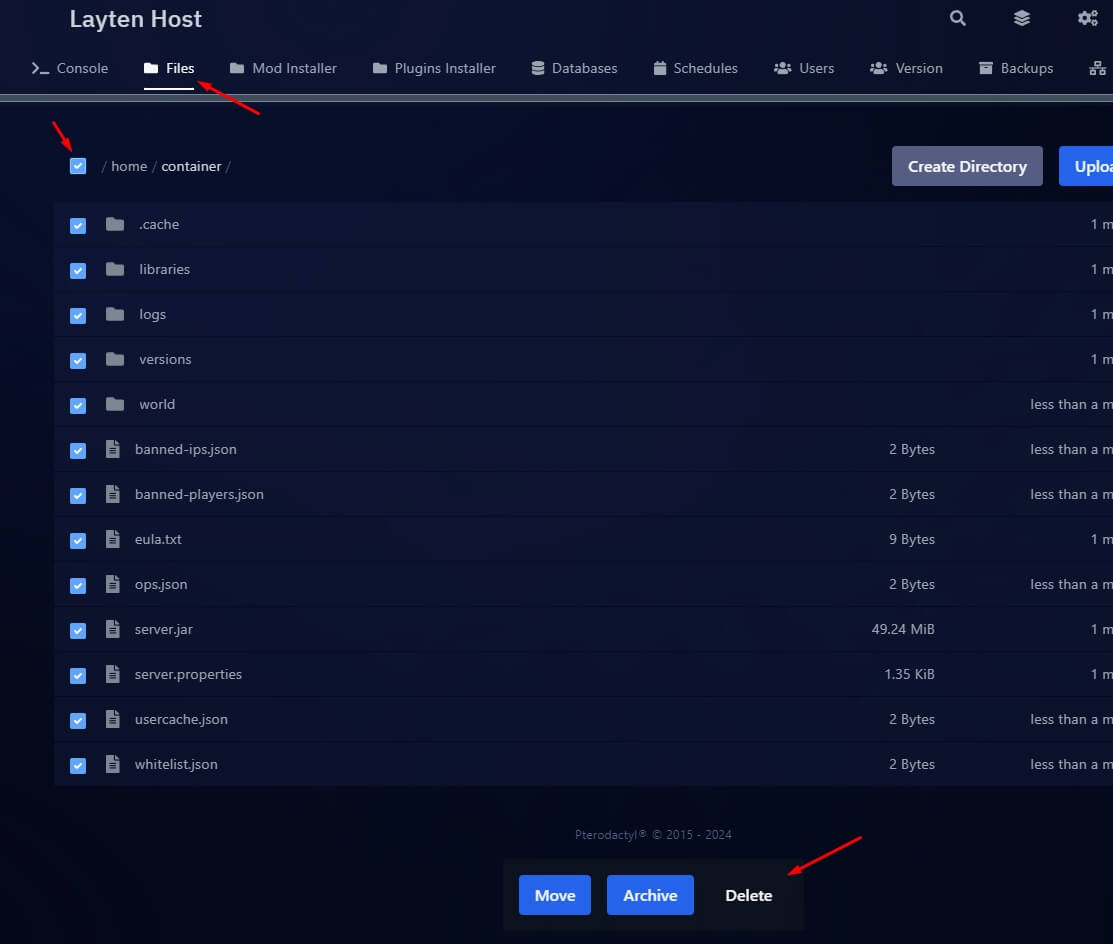This screenshot has height=944, width=1113.
Task: Click the Create Directory button
Action: [967, 166]
